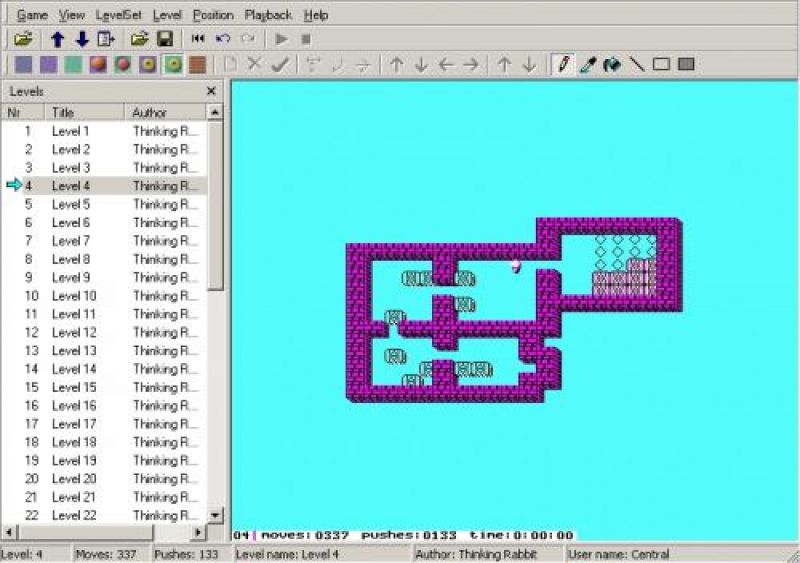Click the greyed redo arrow
This screenshot has height=563, width=800.
pyautogui.click(x=248, y=39)
